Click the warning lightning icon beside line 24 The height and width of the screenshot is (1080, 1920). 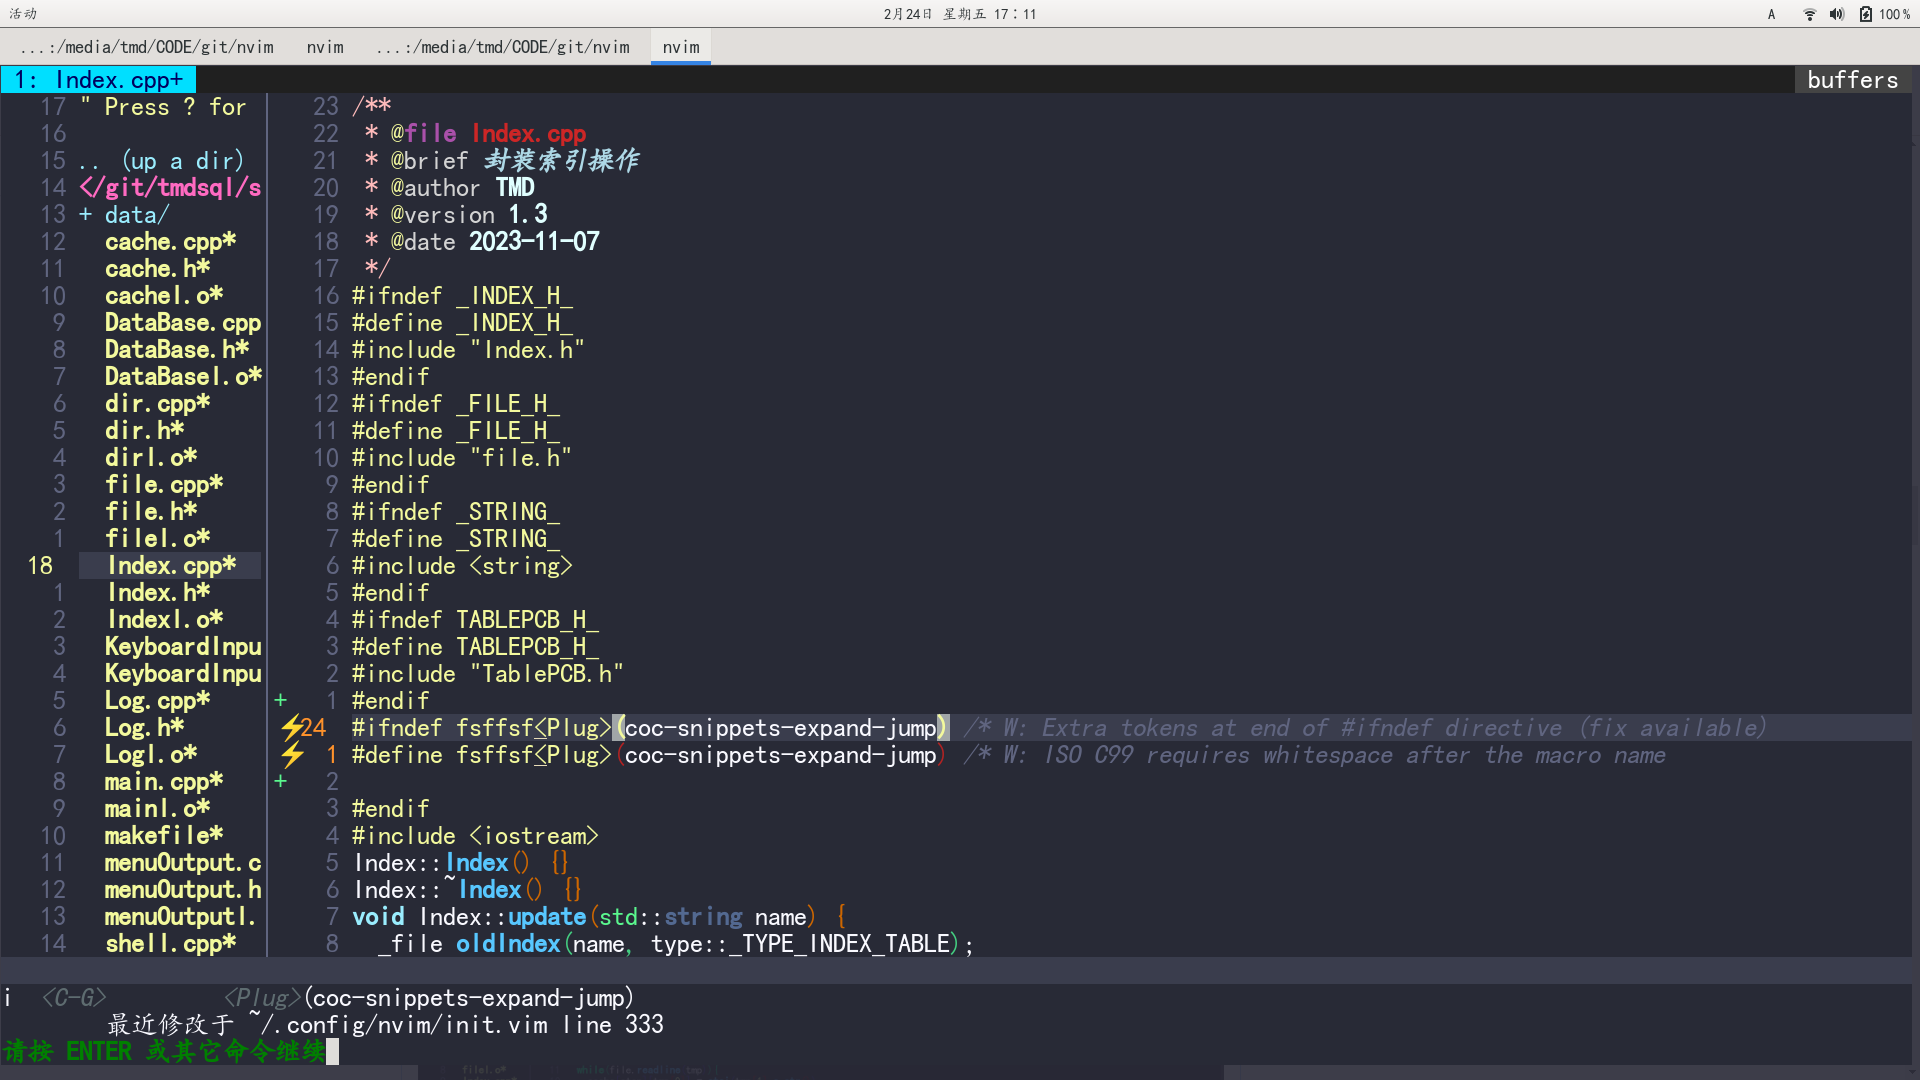point(293,727)
